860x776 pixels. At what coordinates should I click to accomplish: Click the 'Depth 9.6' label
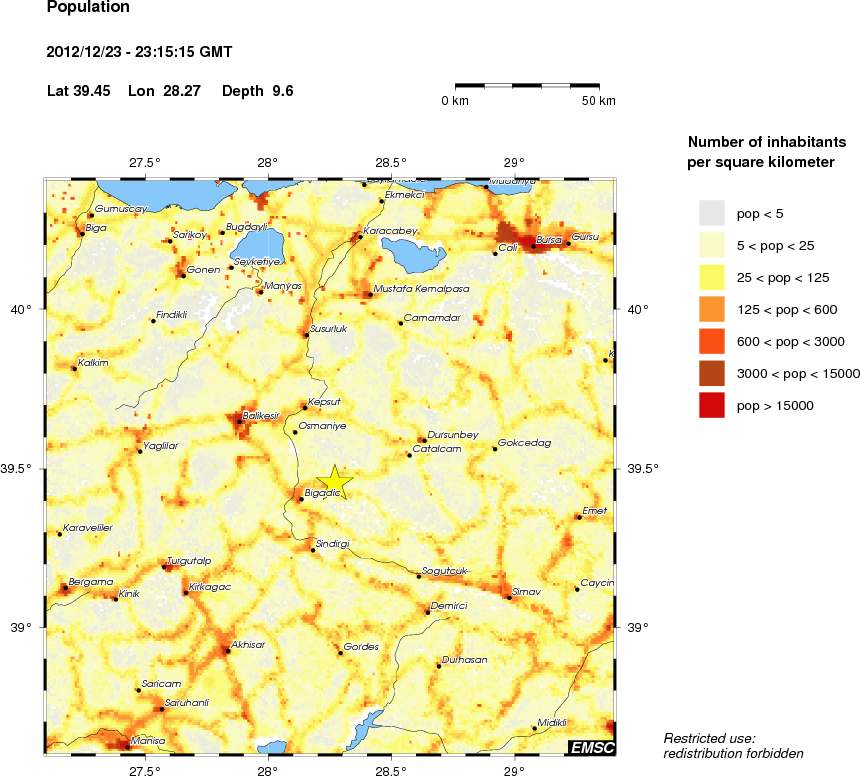pos(257,91)
